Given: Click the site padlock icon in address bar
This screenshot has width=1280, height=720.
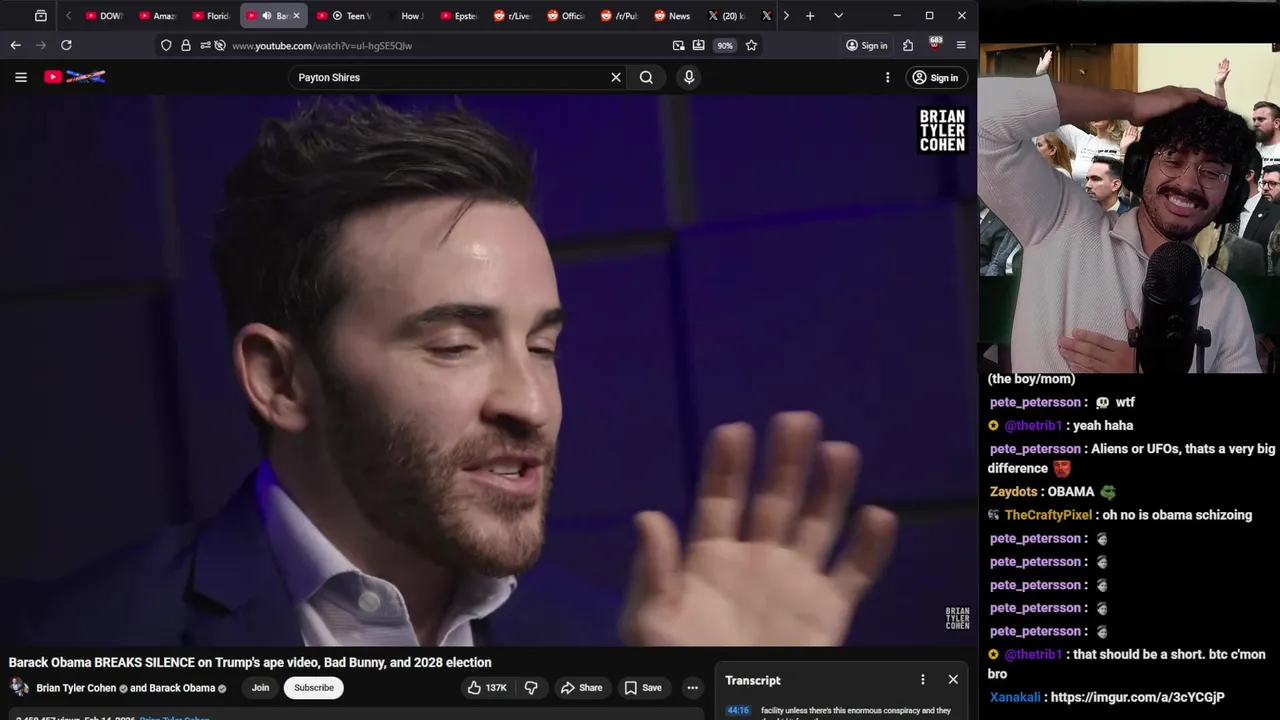Looking at the screenshot, I should [x=185, y=45].
